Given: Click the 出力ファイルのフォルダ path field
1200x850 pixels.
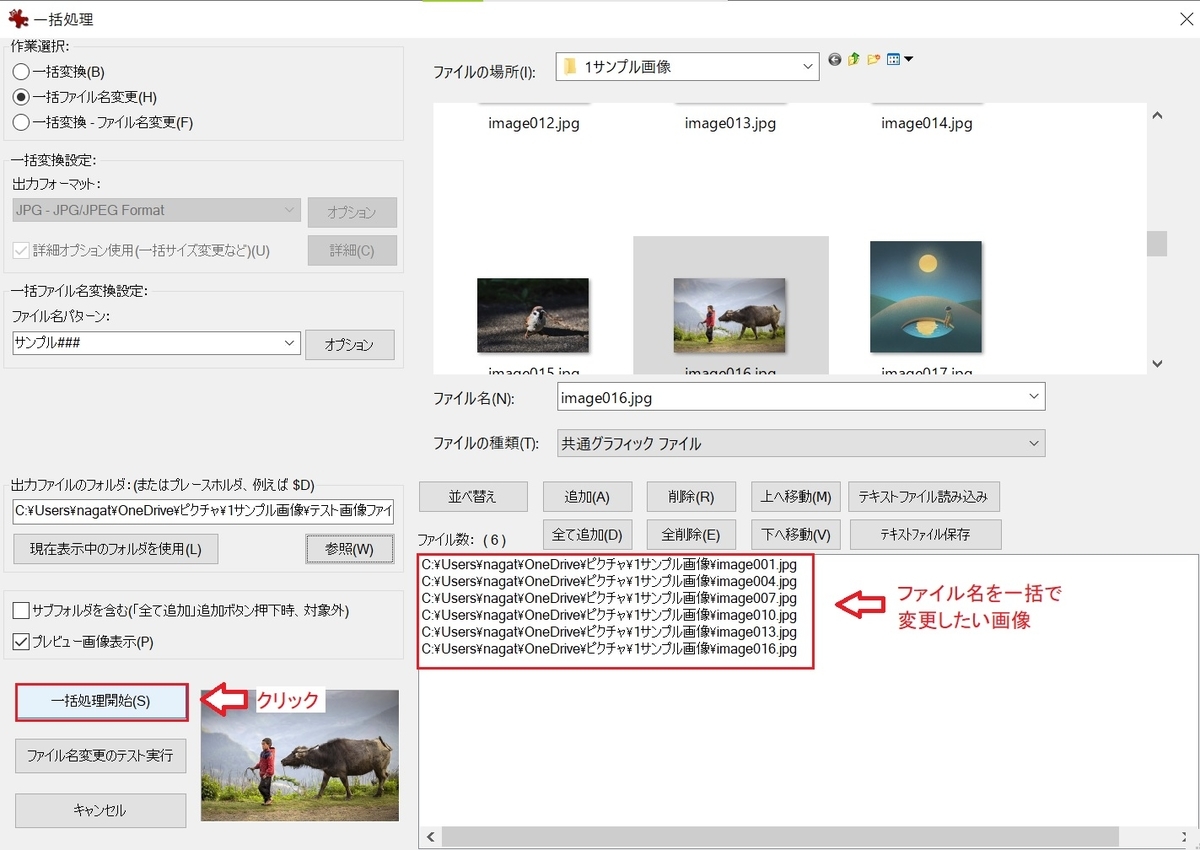Looking at the screenshot, I should point(203,511).
